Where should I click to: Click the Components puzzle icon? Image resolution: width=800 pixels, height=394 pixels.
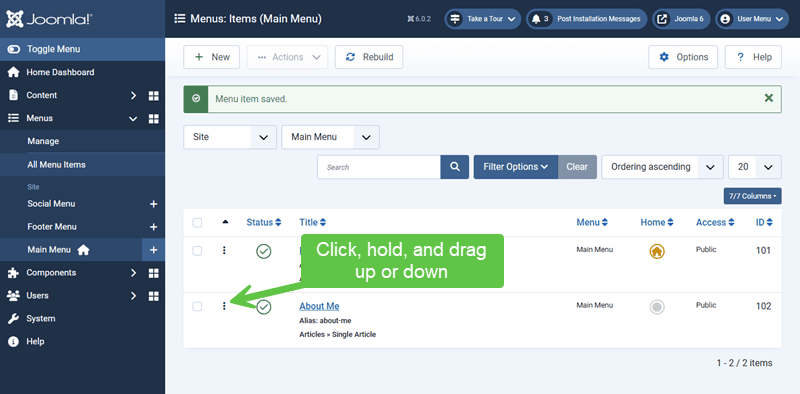point(14,273)
